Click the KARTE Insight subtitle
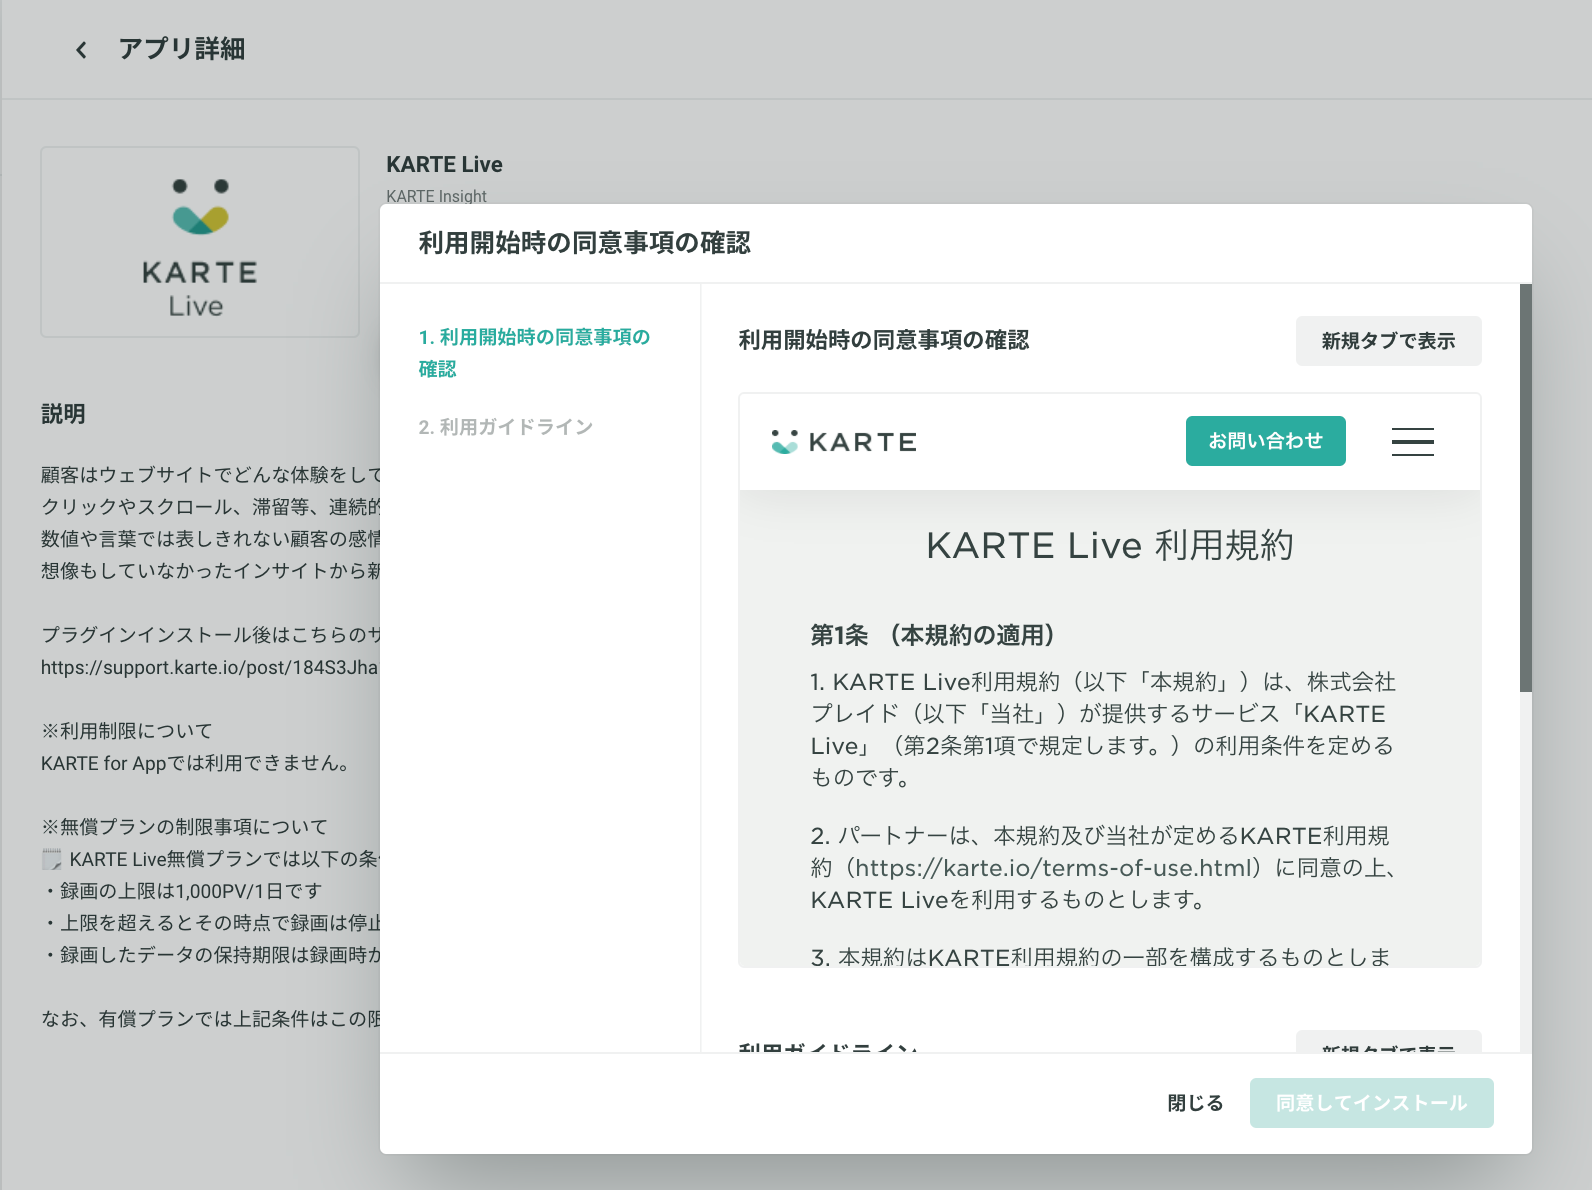Image resolution: width=1592 pixels, height=1190 pixels. click(x=436, y=196)
